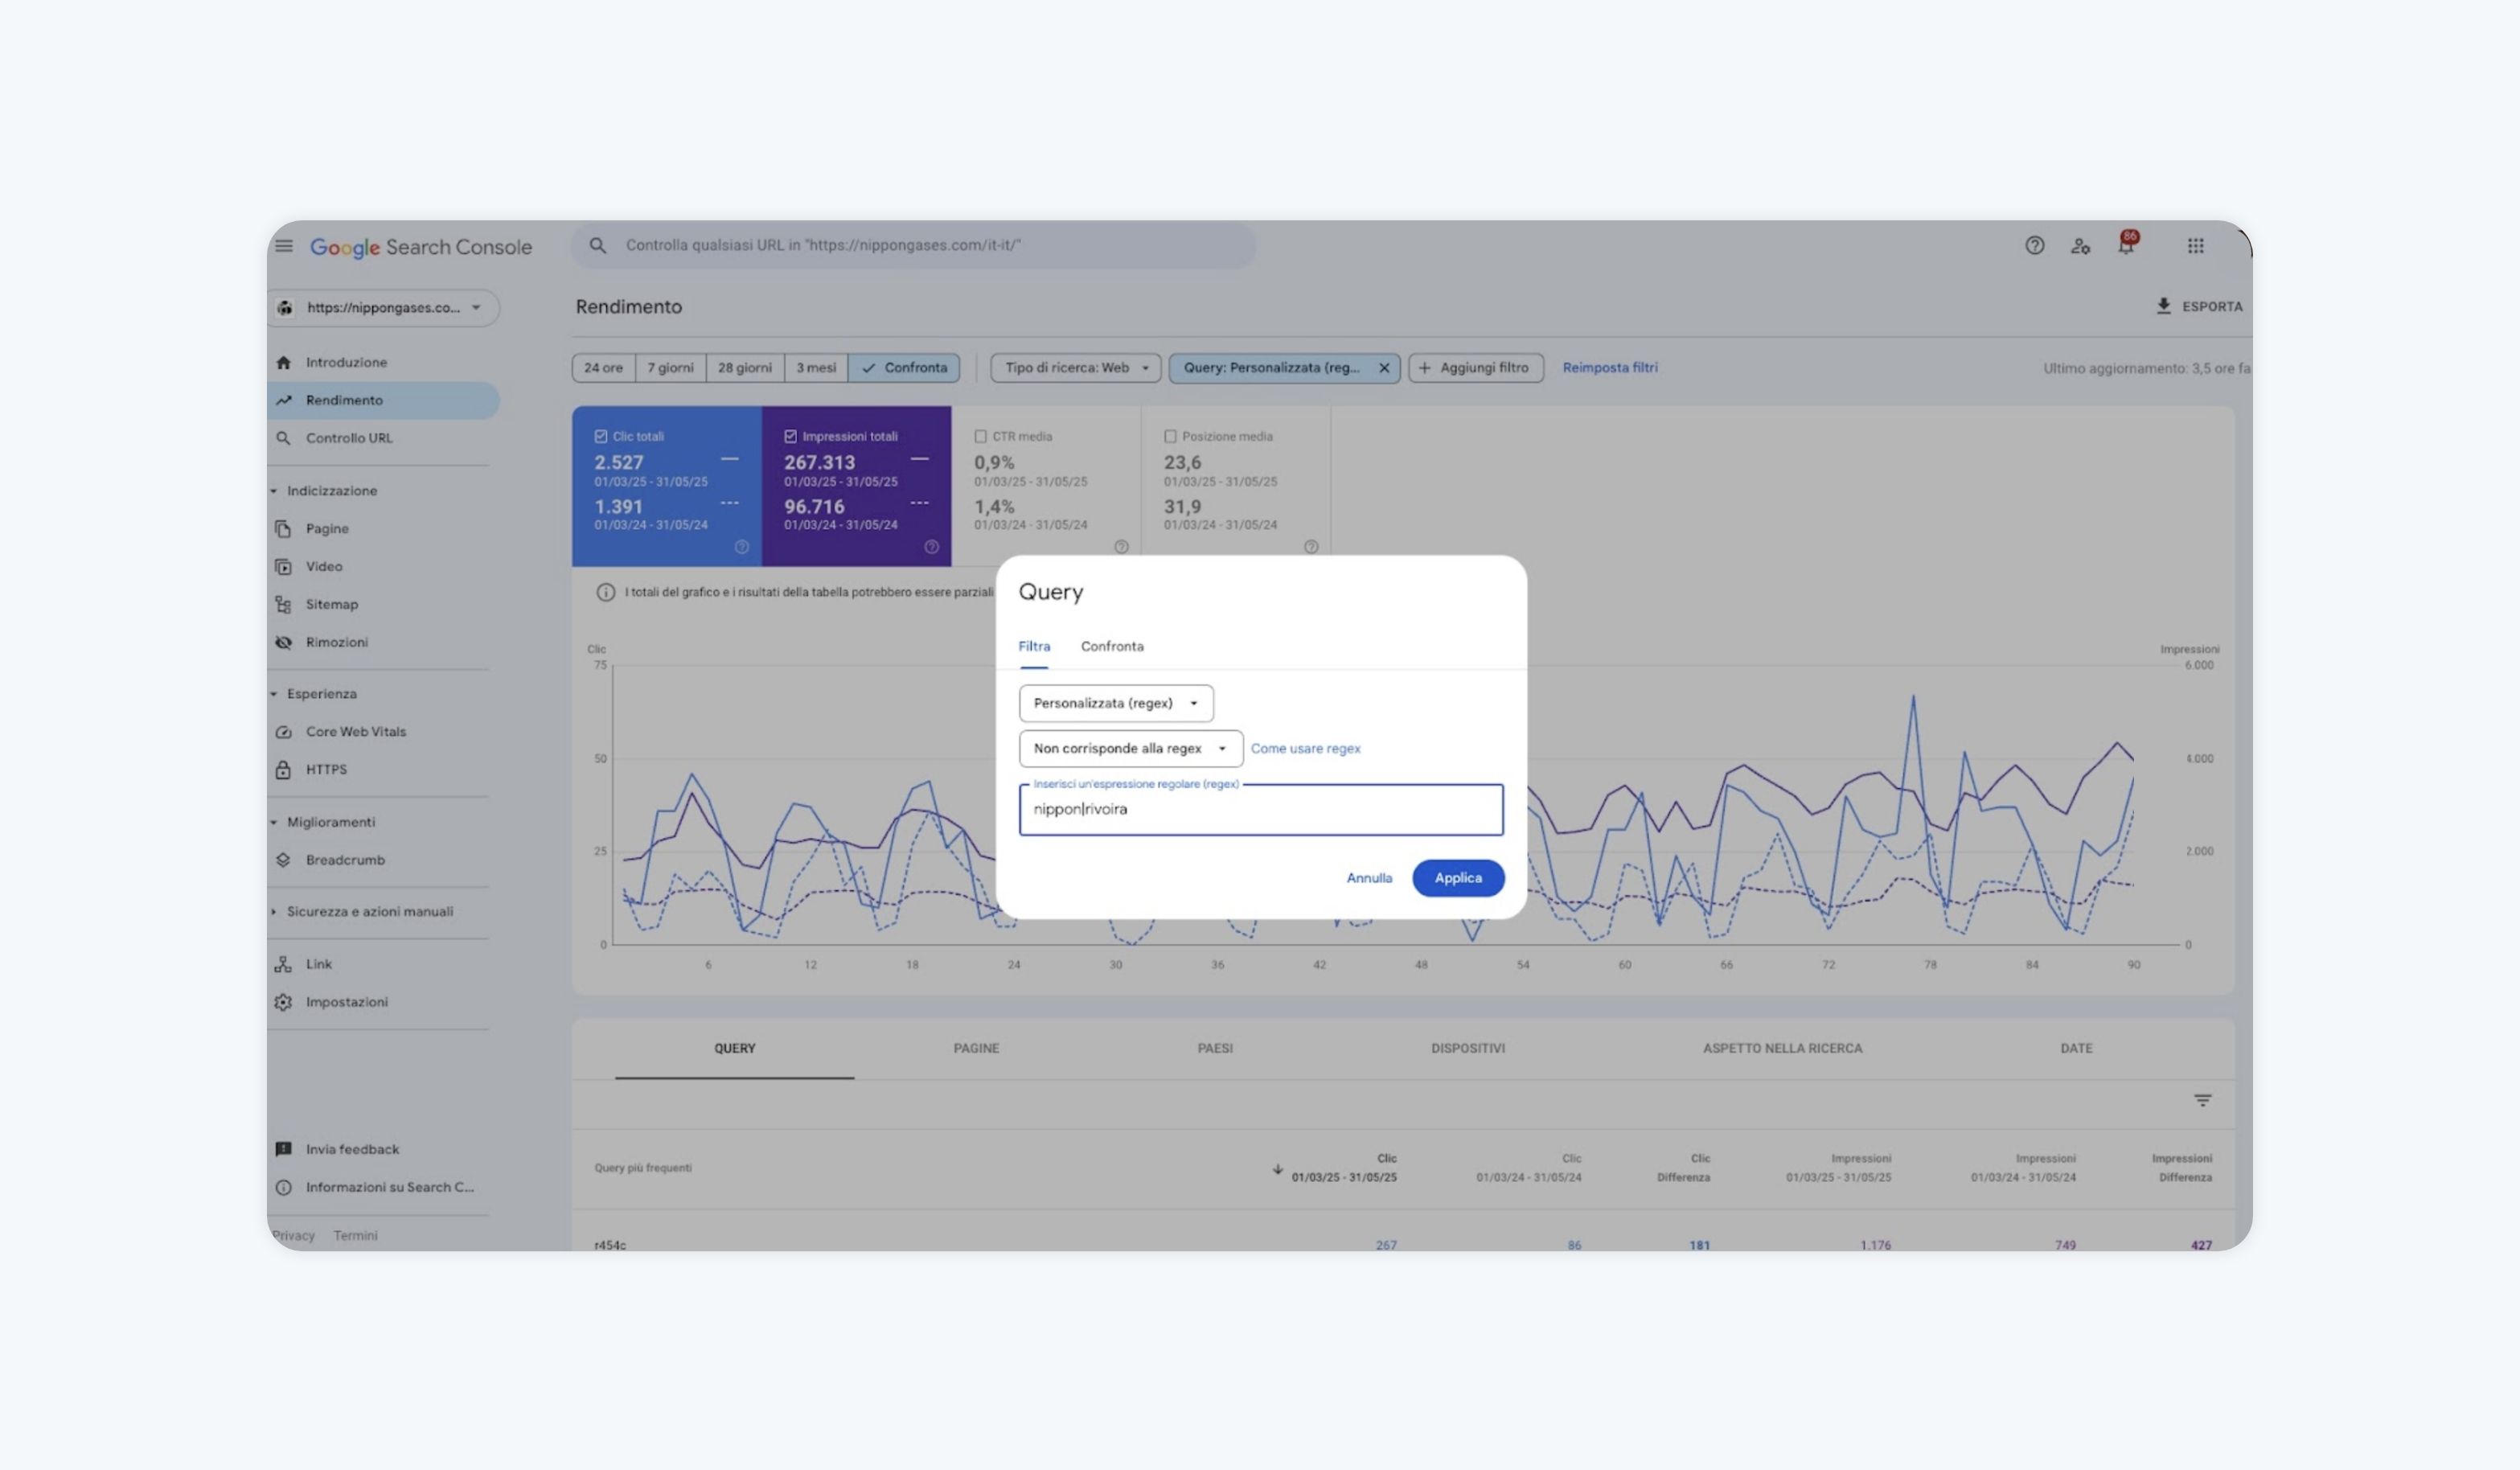The image size is (2520, 1470).
Task: Click the Link network icon
Action: [x=284, y=964]
